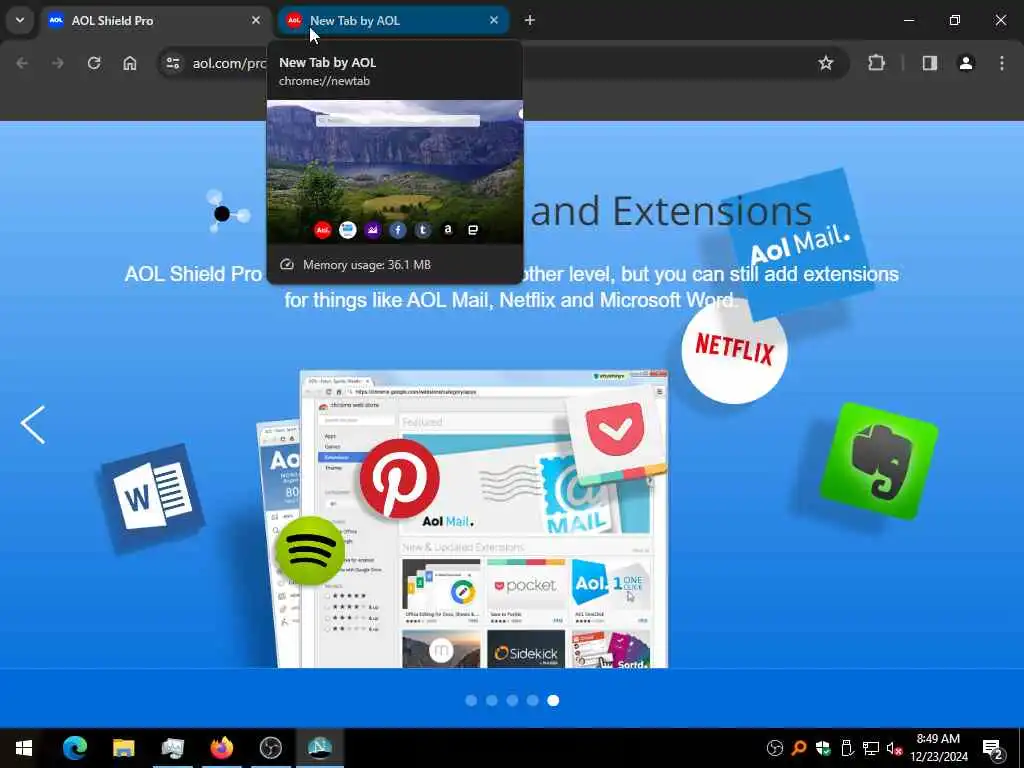1024x768 pixels.
Task: Open the tab search dropdown arrow
Action: pyautogui.click(x=20, y=20)
